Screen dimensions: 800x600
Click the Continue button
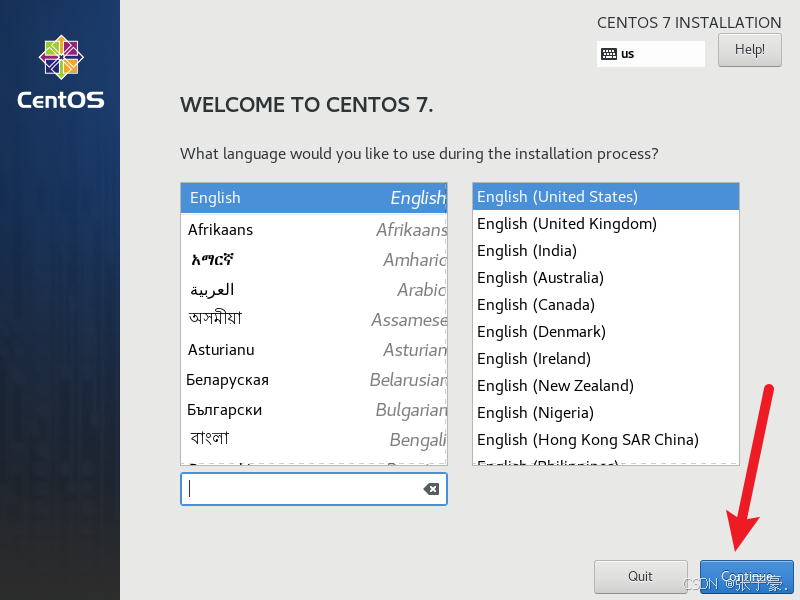pos(746,577)
